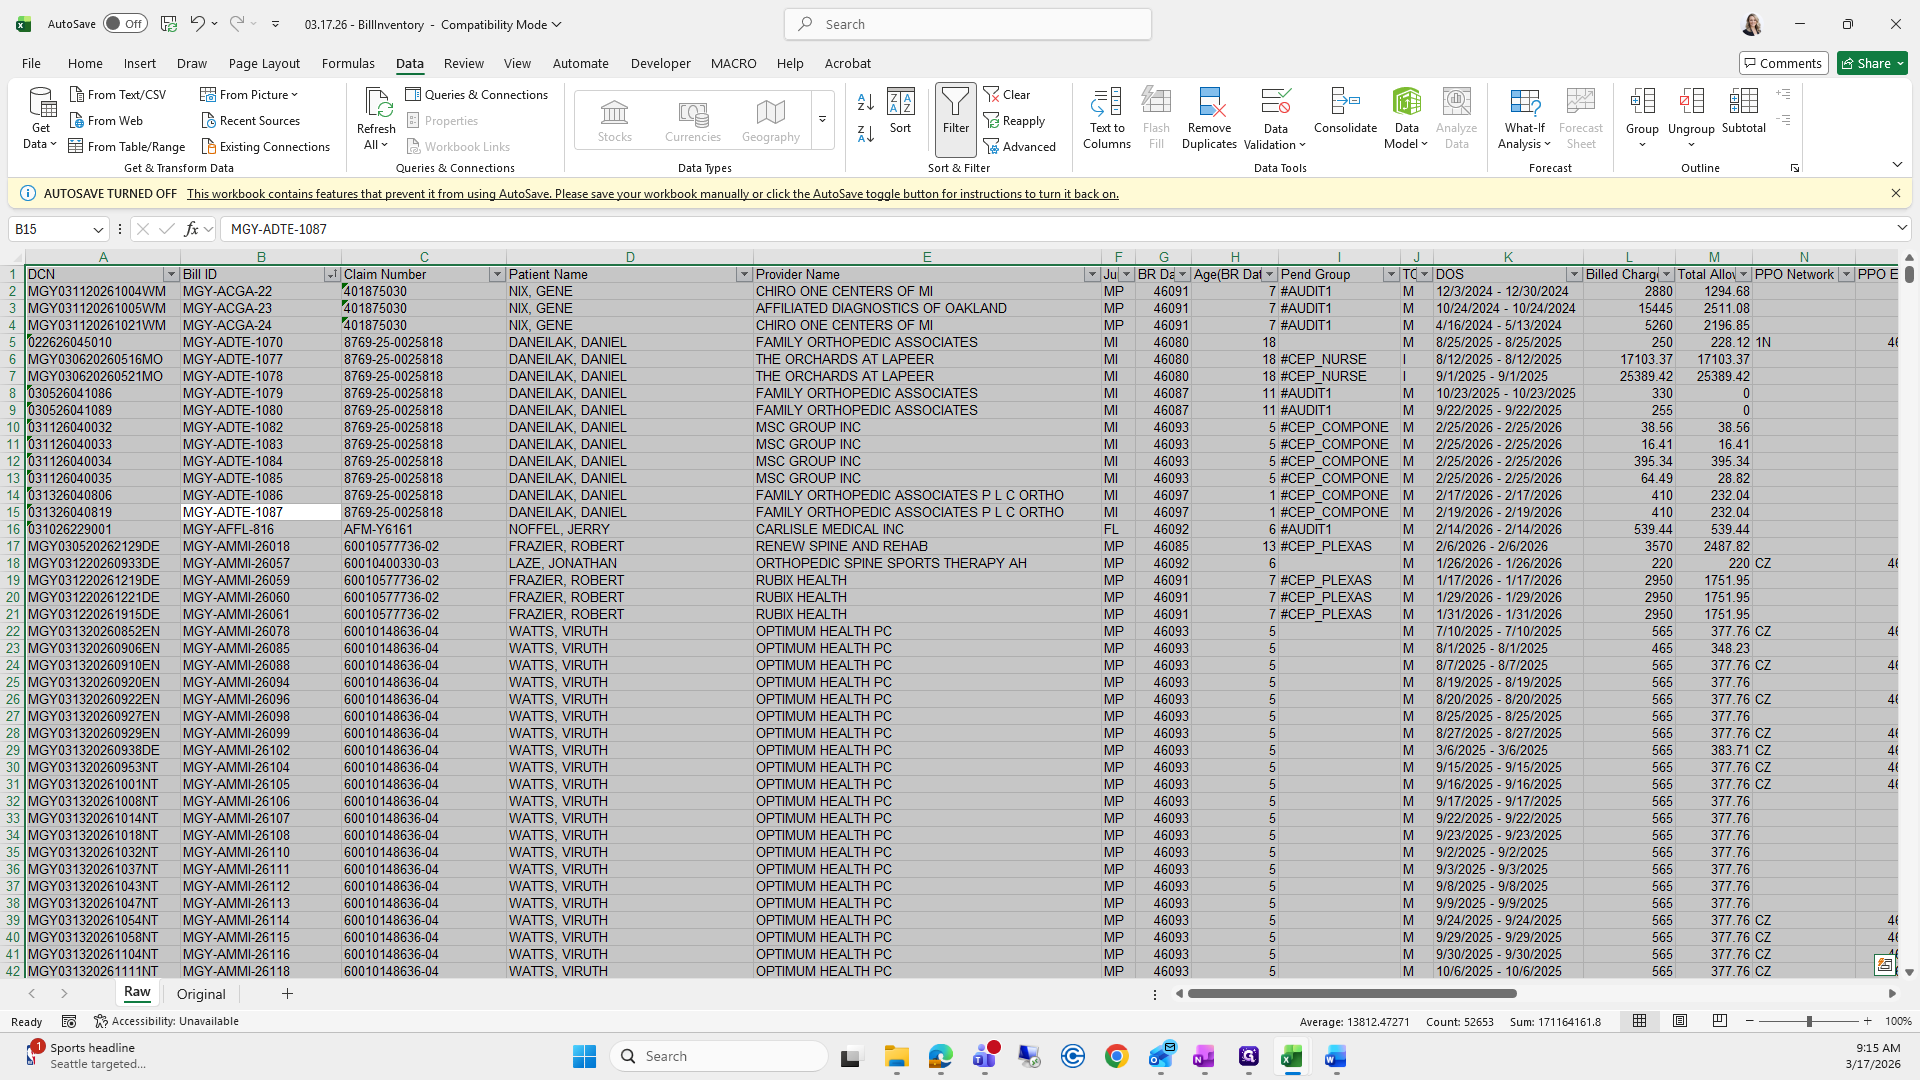
Task: Open Text to Columns tool
Action: click(1106, 103)
